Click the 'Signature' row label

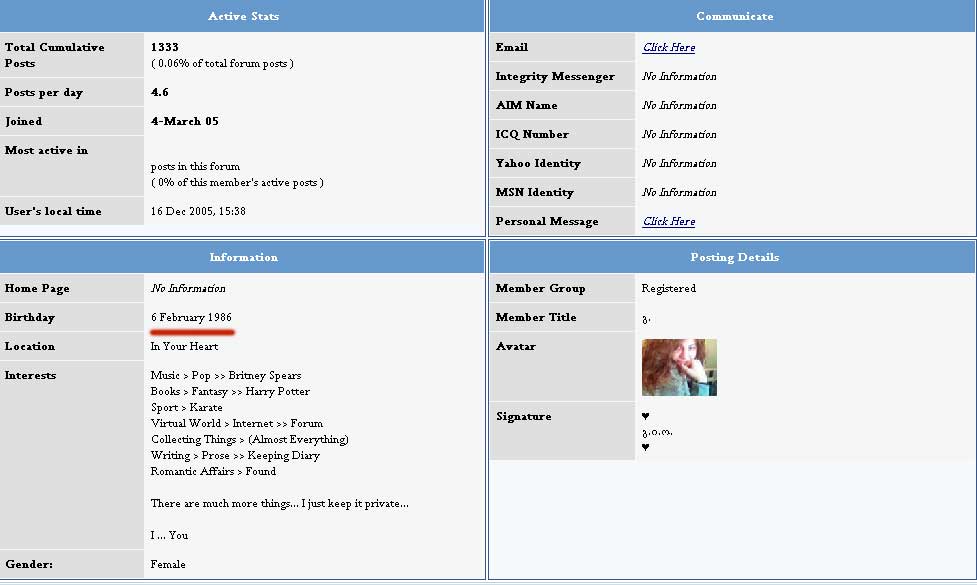[523, 416]
